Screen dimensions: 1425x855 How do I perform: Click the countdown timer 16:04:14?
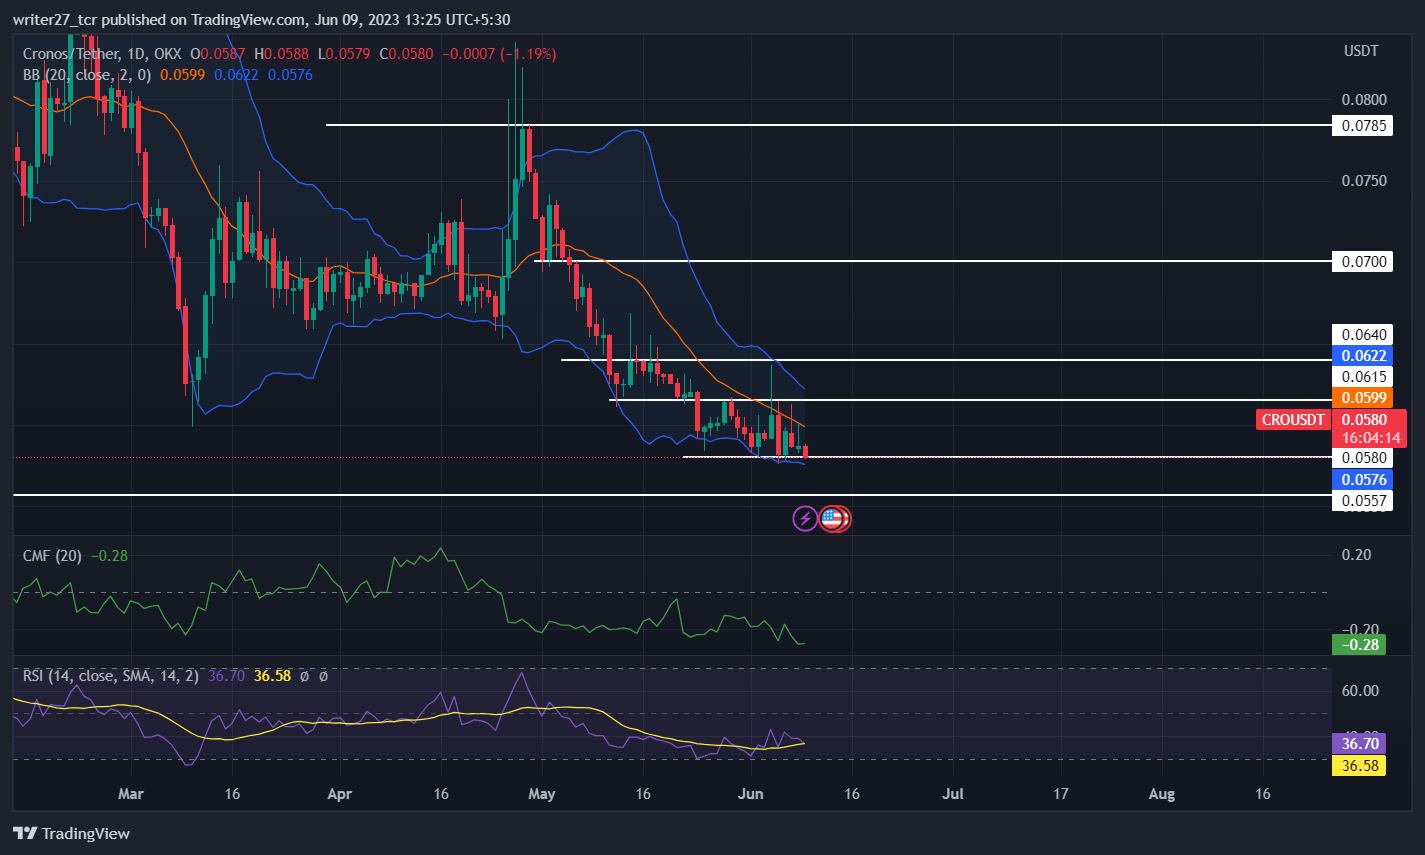[x=1369, y=438]
